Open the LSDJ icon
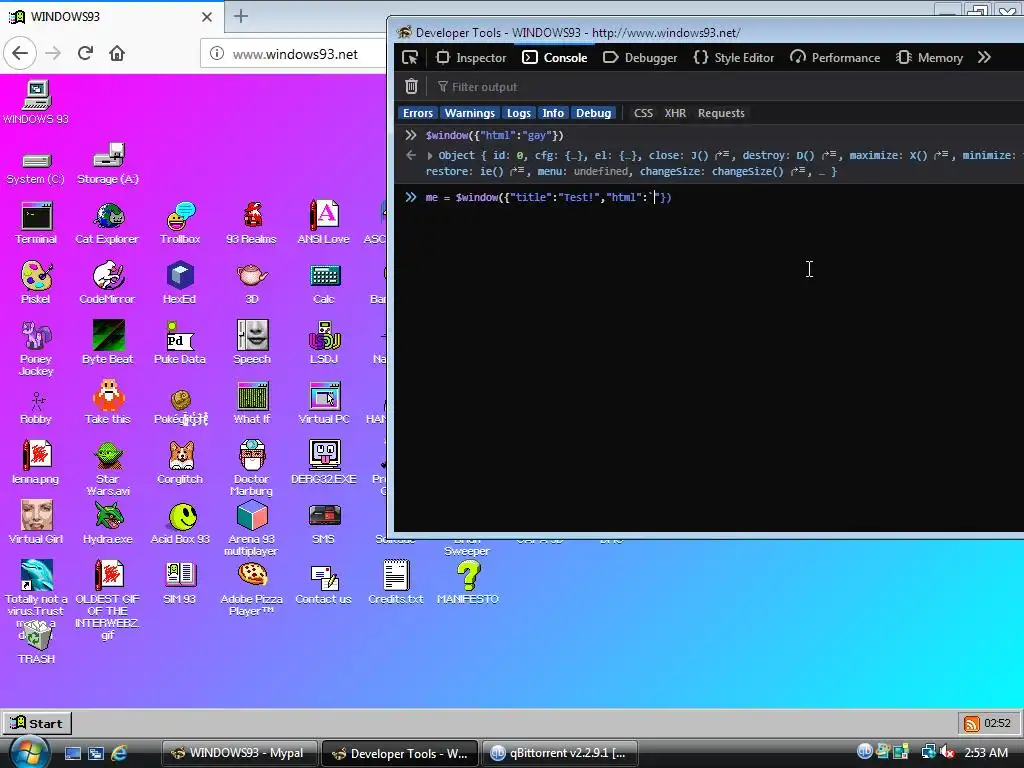 (x=324, y=343)
